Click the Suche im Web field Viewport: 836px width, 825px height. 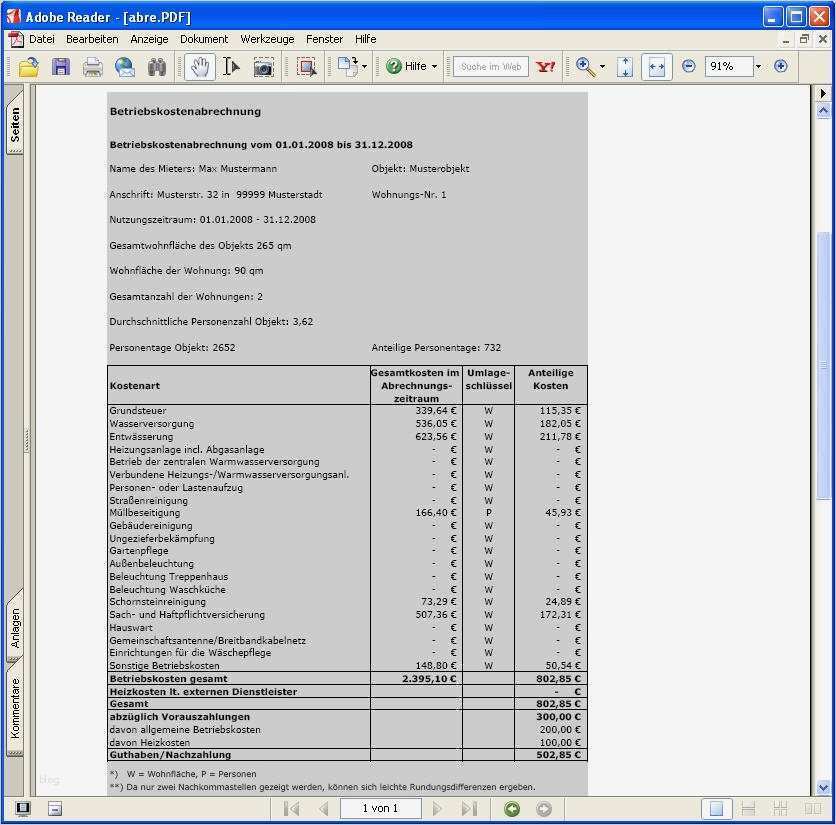492,66
